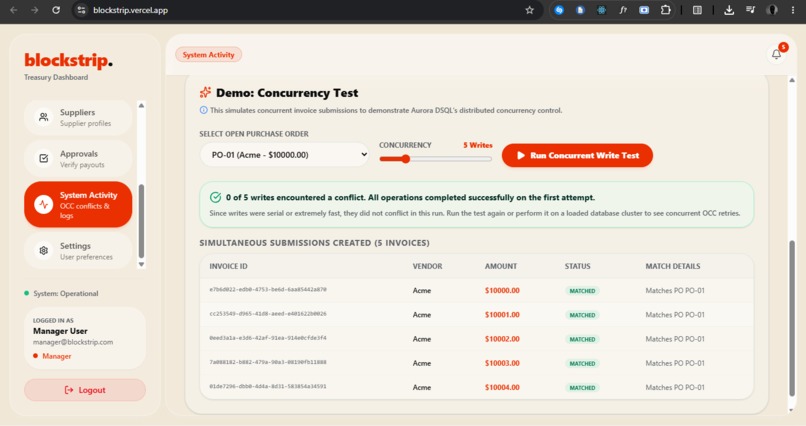Click the Settings gear icon
The image size is (806, 426).
(x=44, y=250)
